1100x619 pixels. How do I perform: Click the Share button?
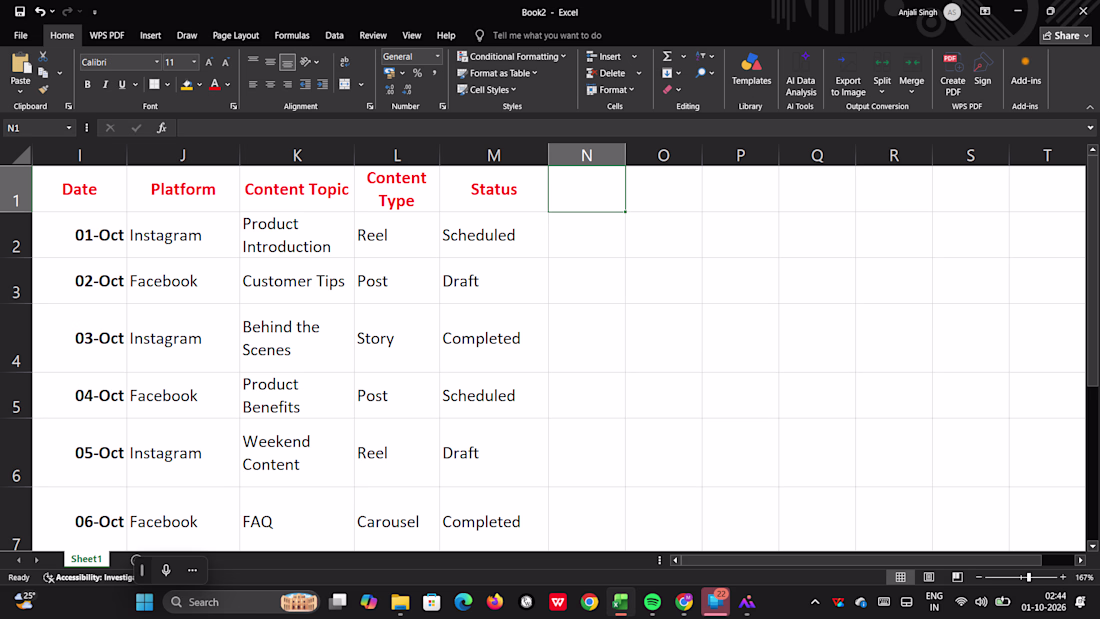coord(1065,35)
